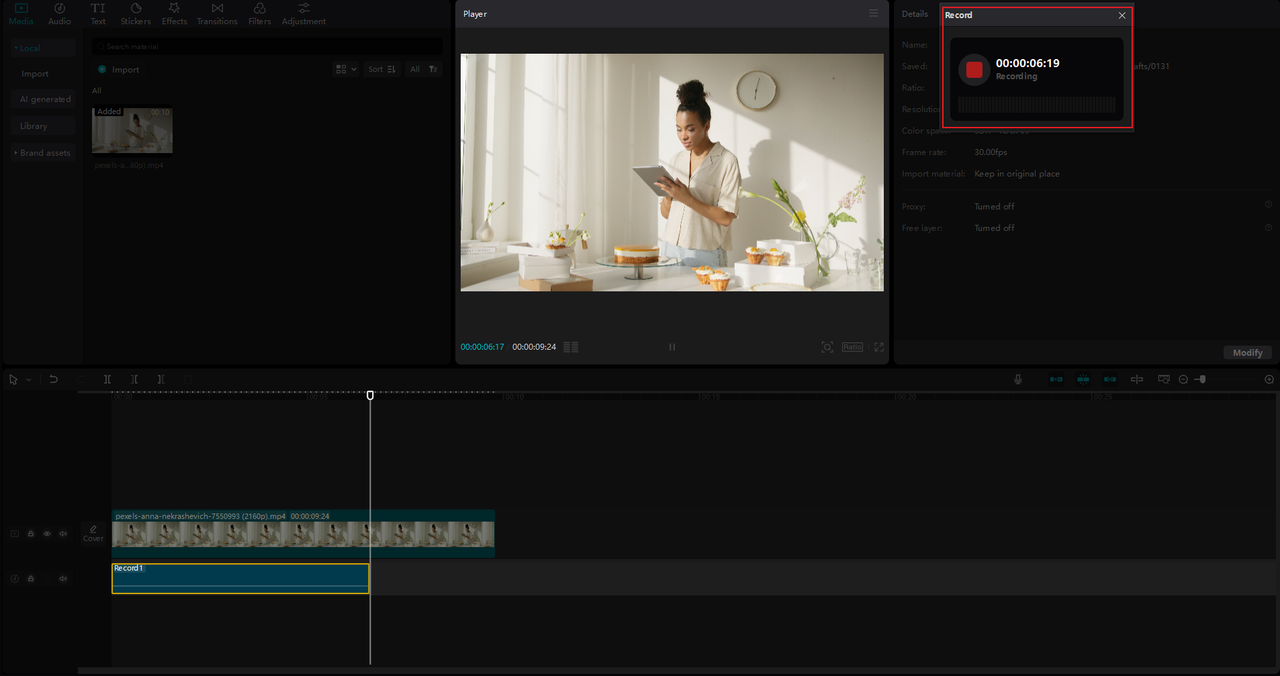
Task: Open the Ratio selector in Player
Action: (852, 347)
